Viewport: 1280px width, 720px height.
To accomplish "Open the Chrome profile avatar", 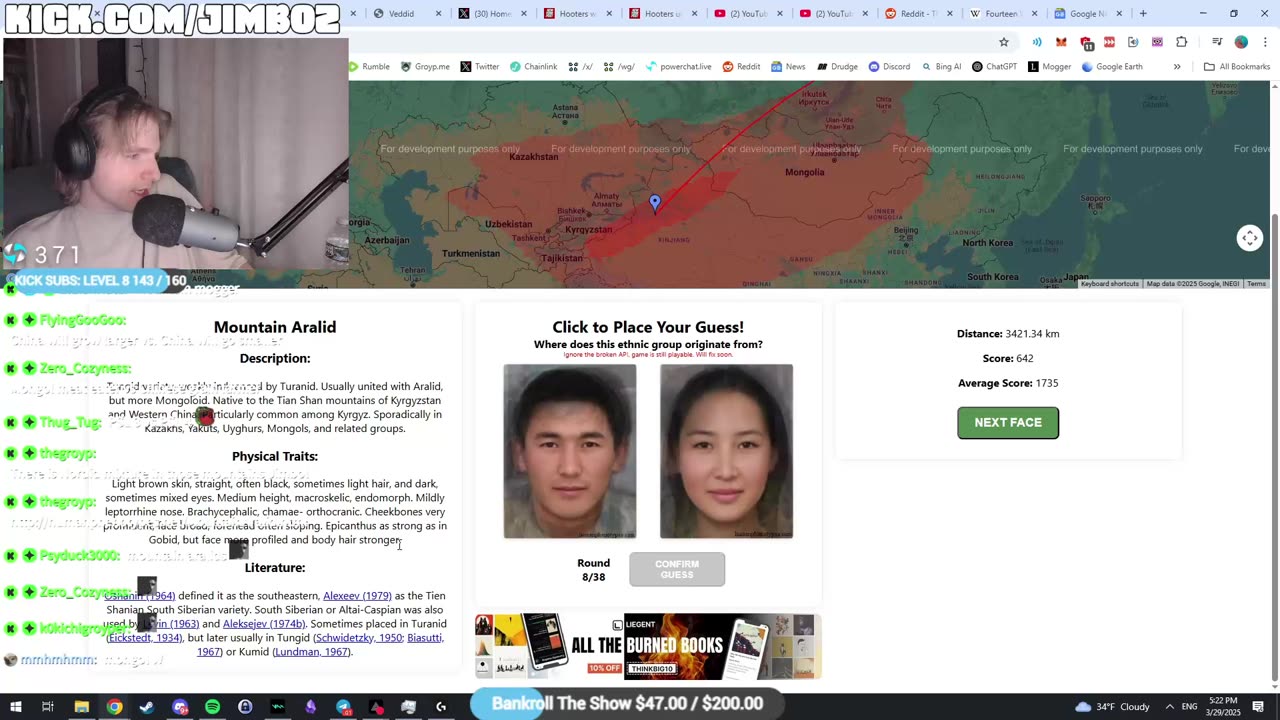I will click(x=1241, y=42).
